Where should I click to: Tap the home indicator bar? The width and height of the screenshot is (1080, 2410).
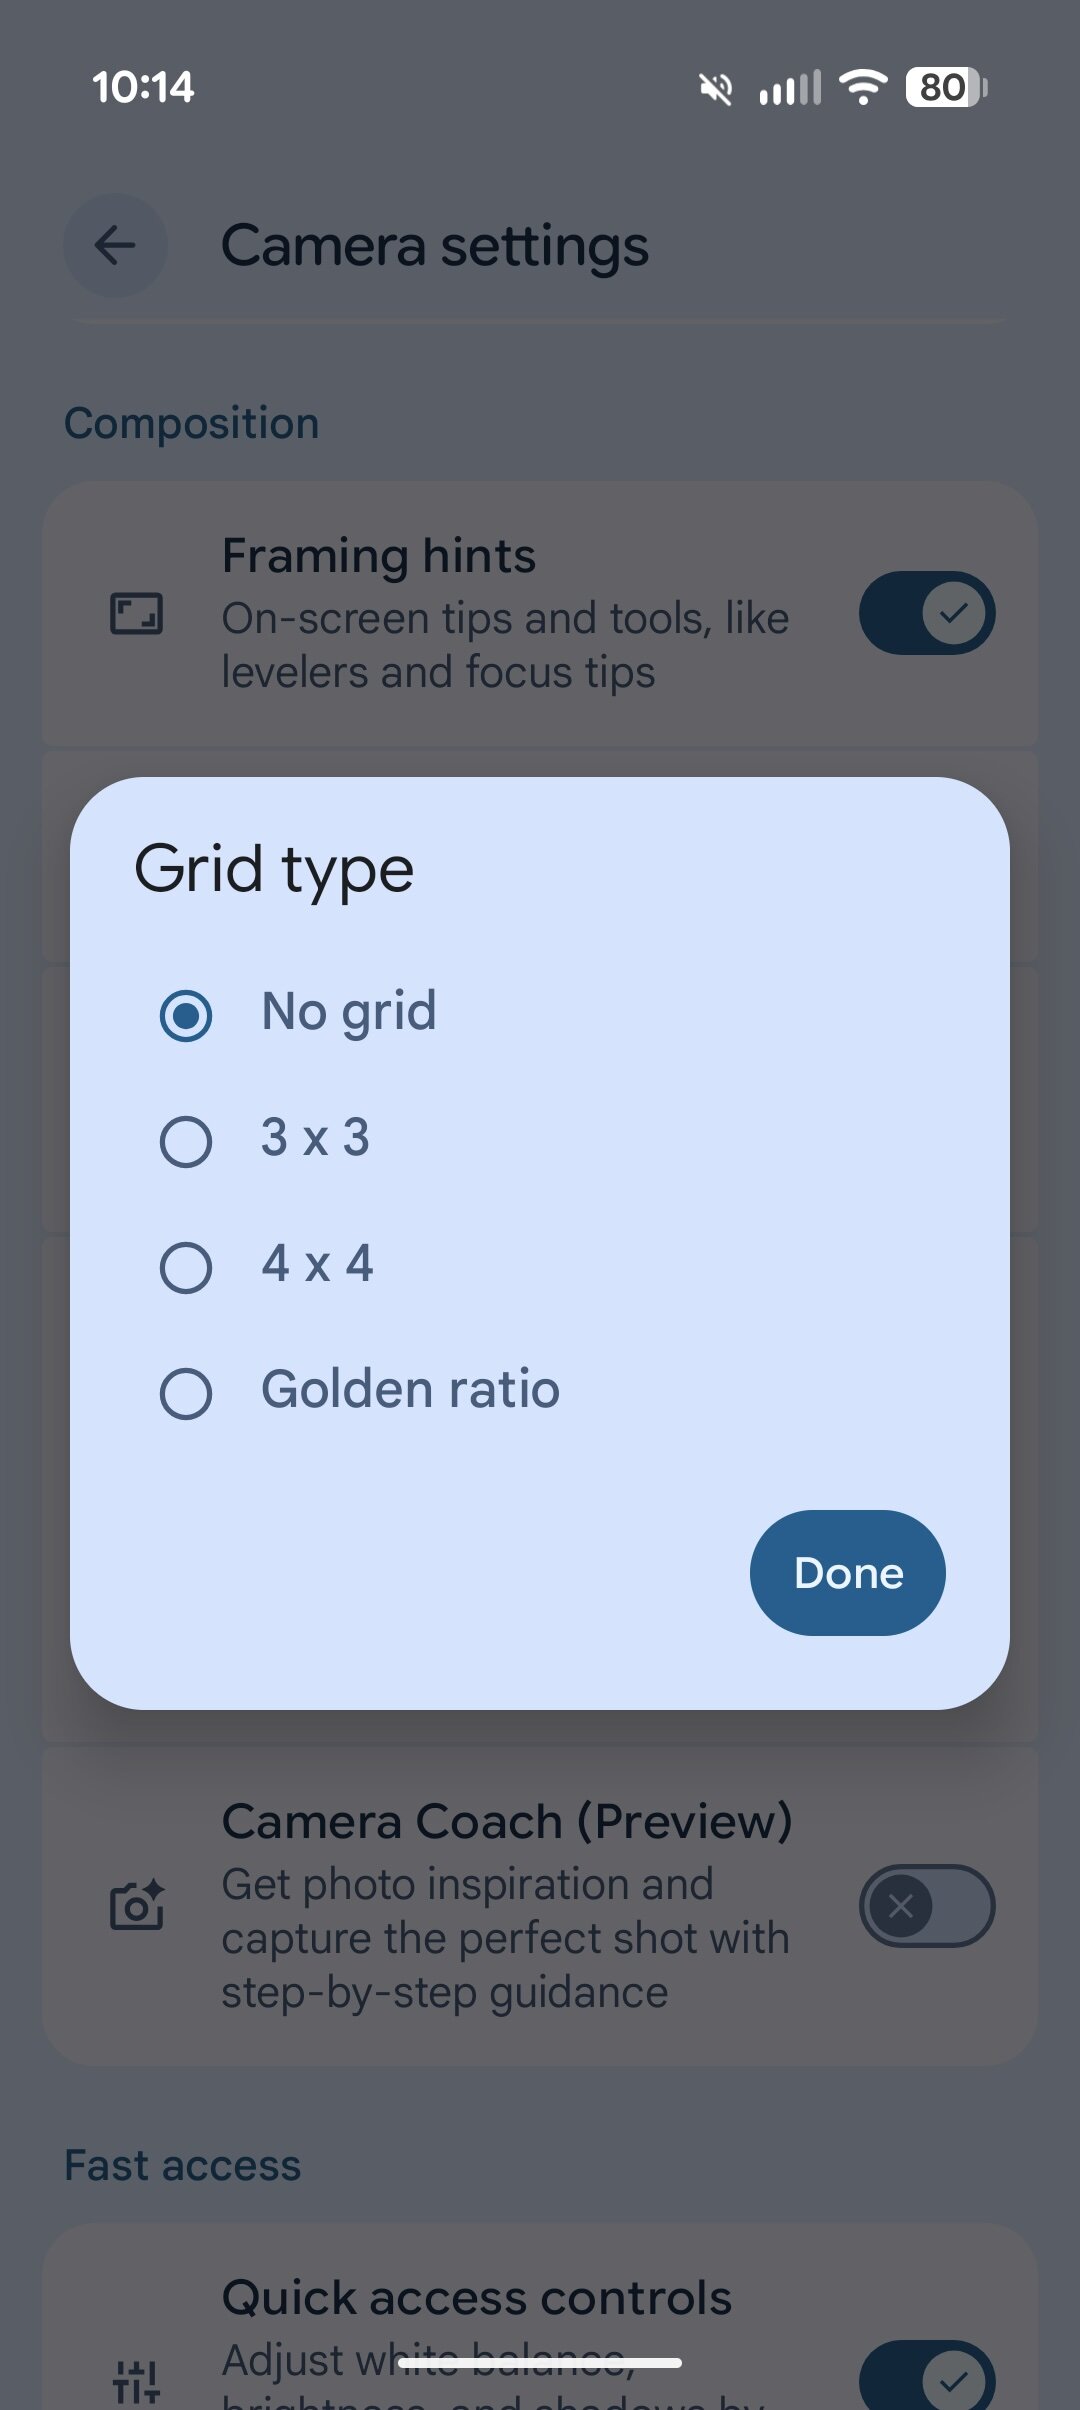[x=540, y=2363]
